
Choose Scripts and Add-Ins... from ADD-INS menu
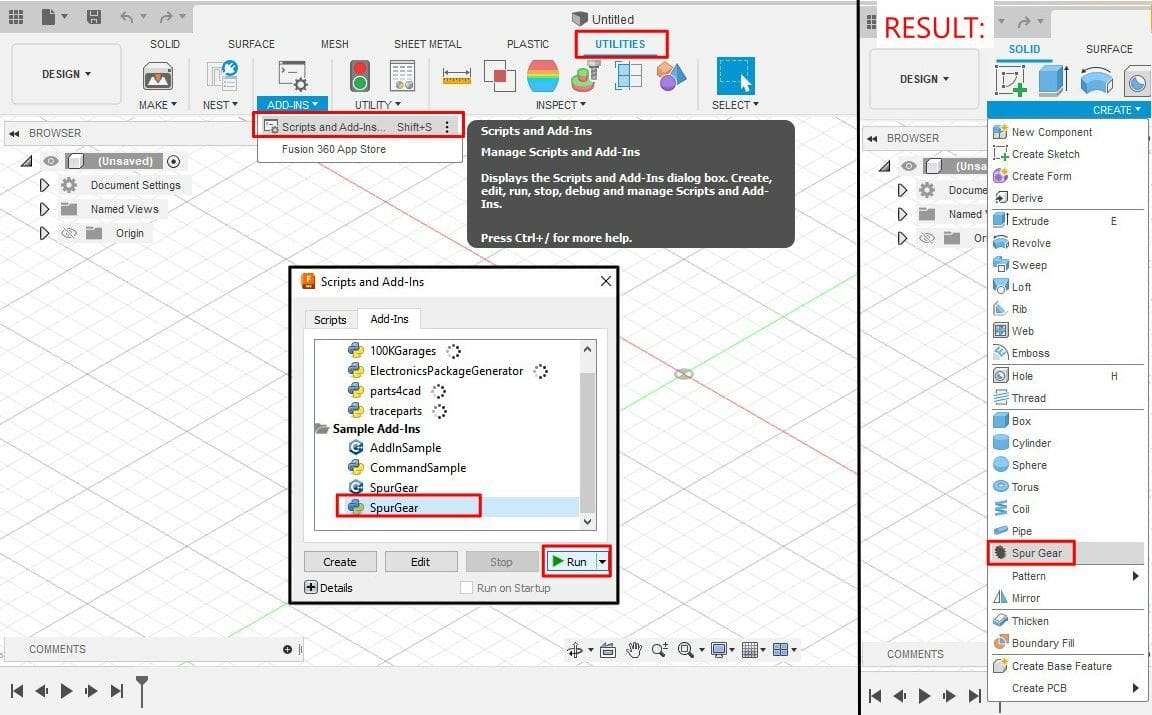(x=359, y=127)
